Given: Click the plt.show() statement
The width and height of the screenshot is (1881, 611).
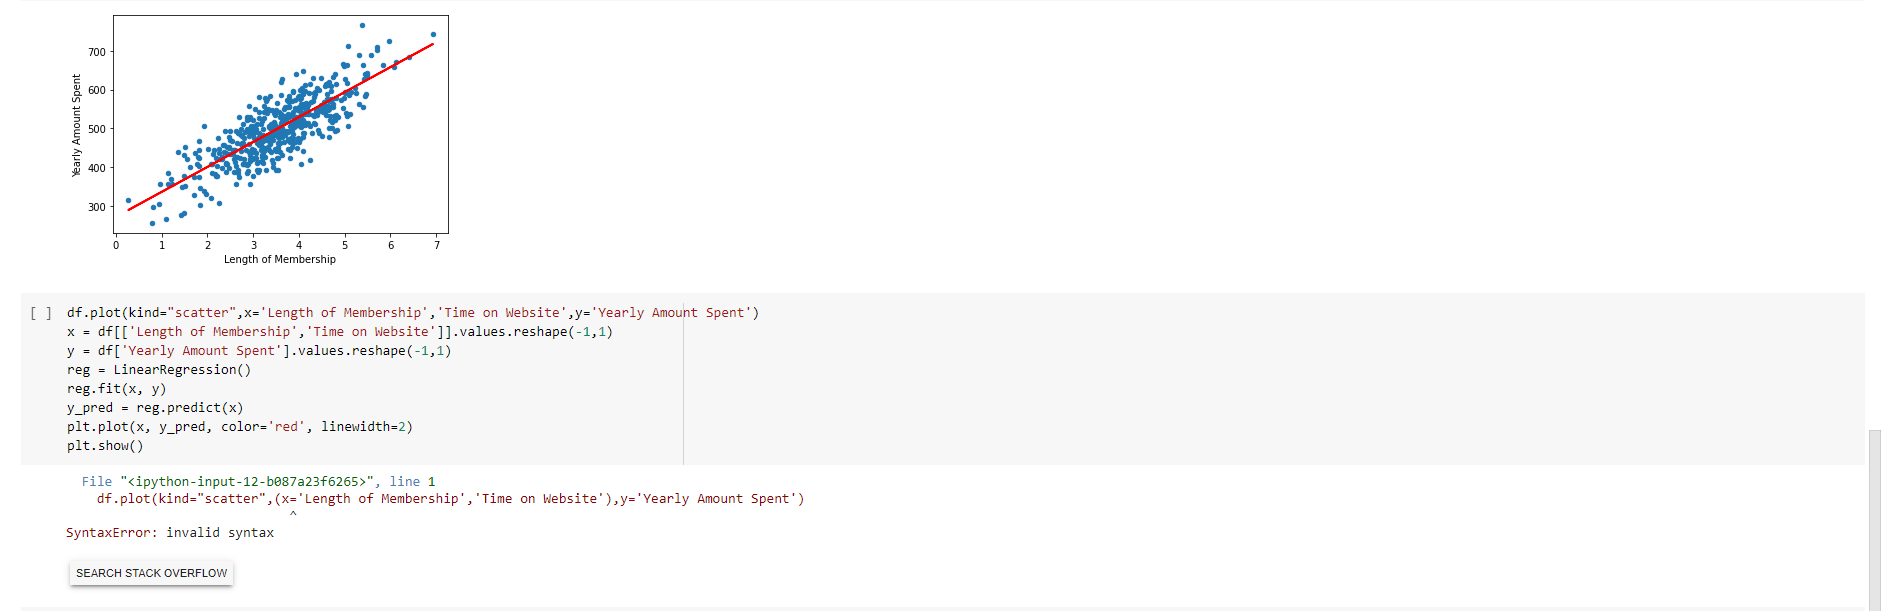Looking at the screenshot, I should (x=103, y=446).
